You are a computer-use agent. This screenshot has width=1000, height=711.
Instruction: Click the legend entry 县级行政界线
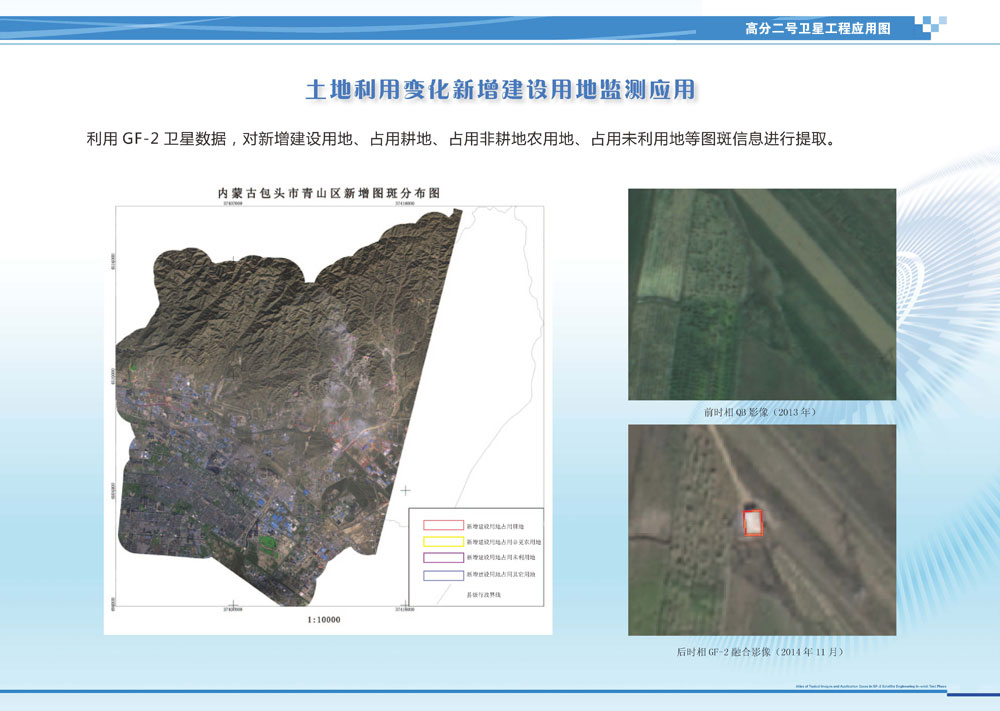483,595
